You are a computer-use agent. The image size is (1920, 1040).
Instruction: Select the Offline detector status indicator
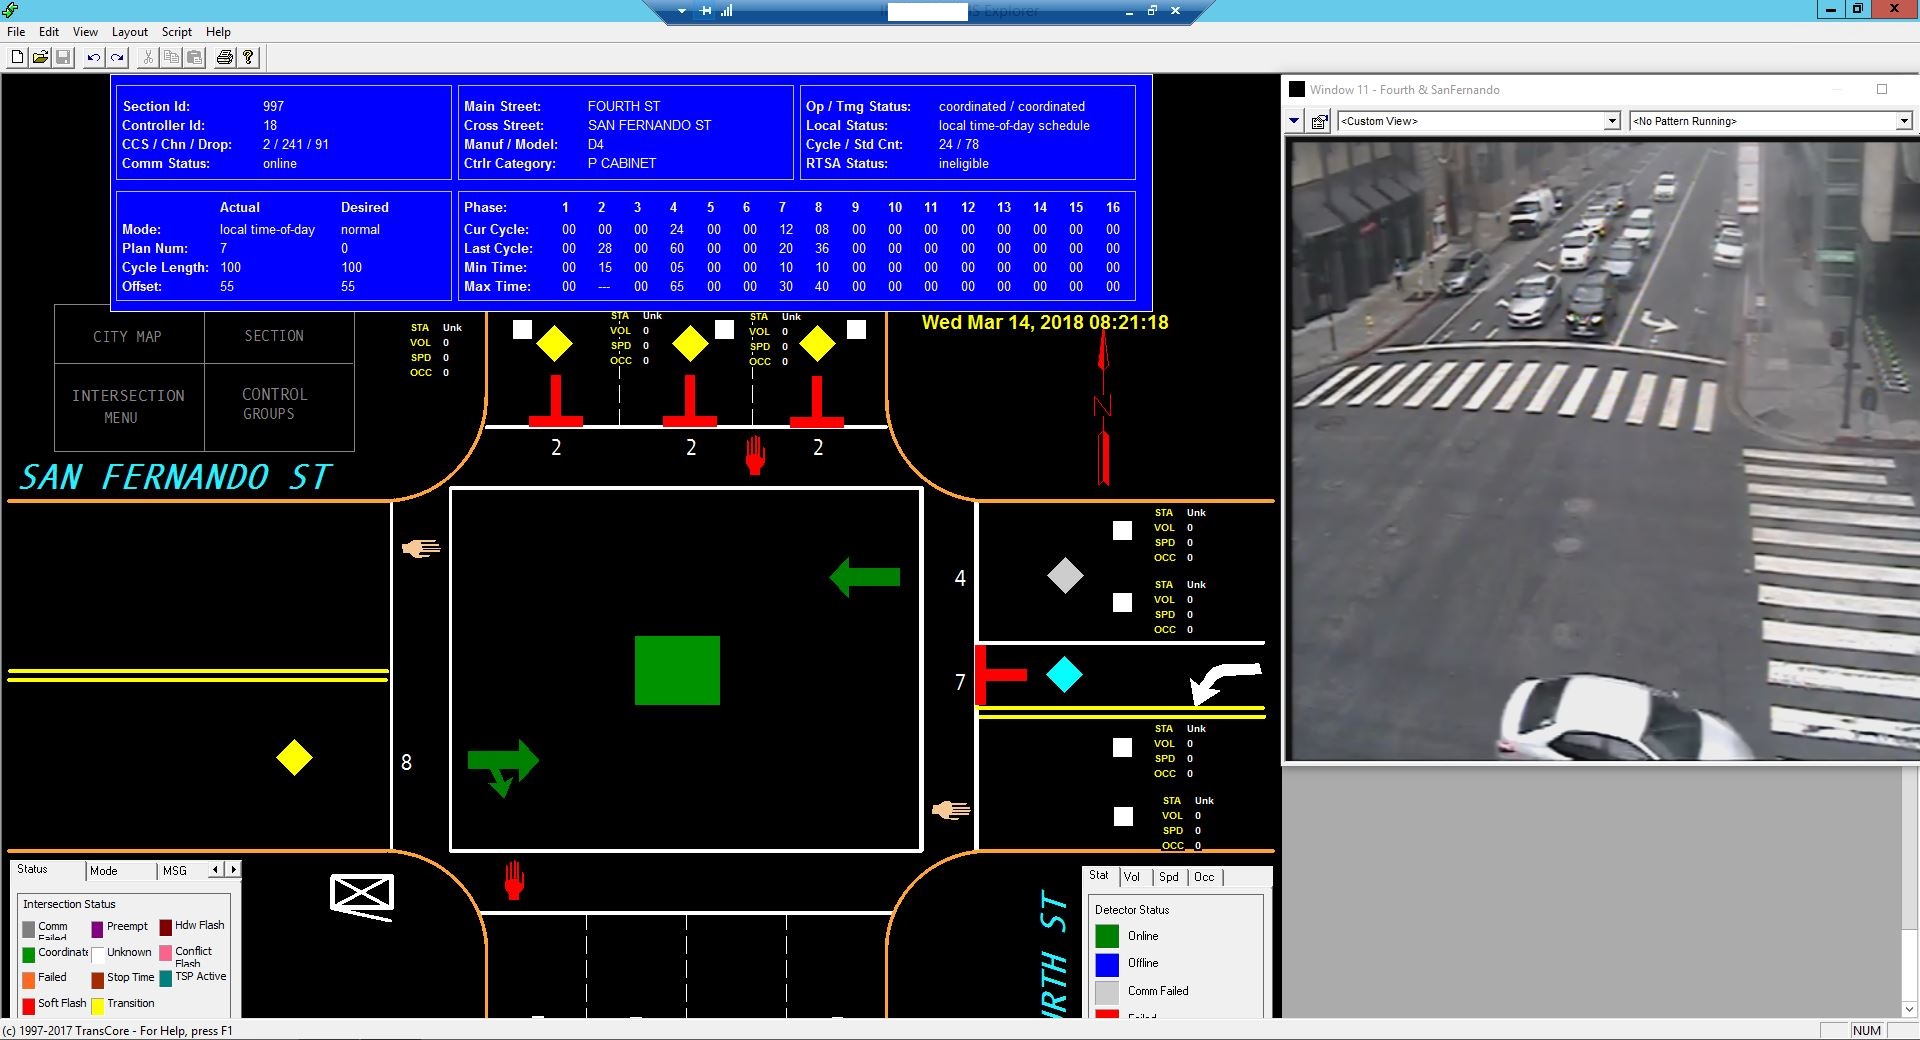pyautogui.click(x=1107, y=963)
